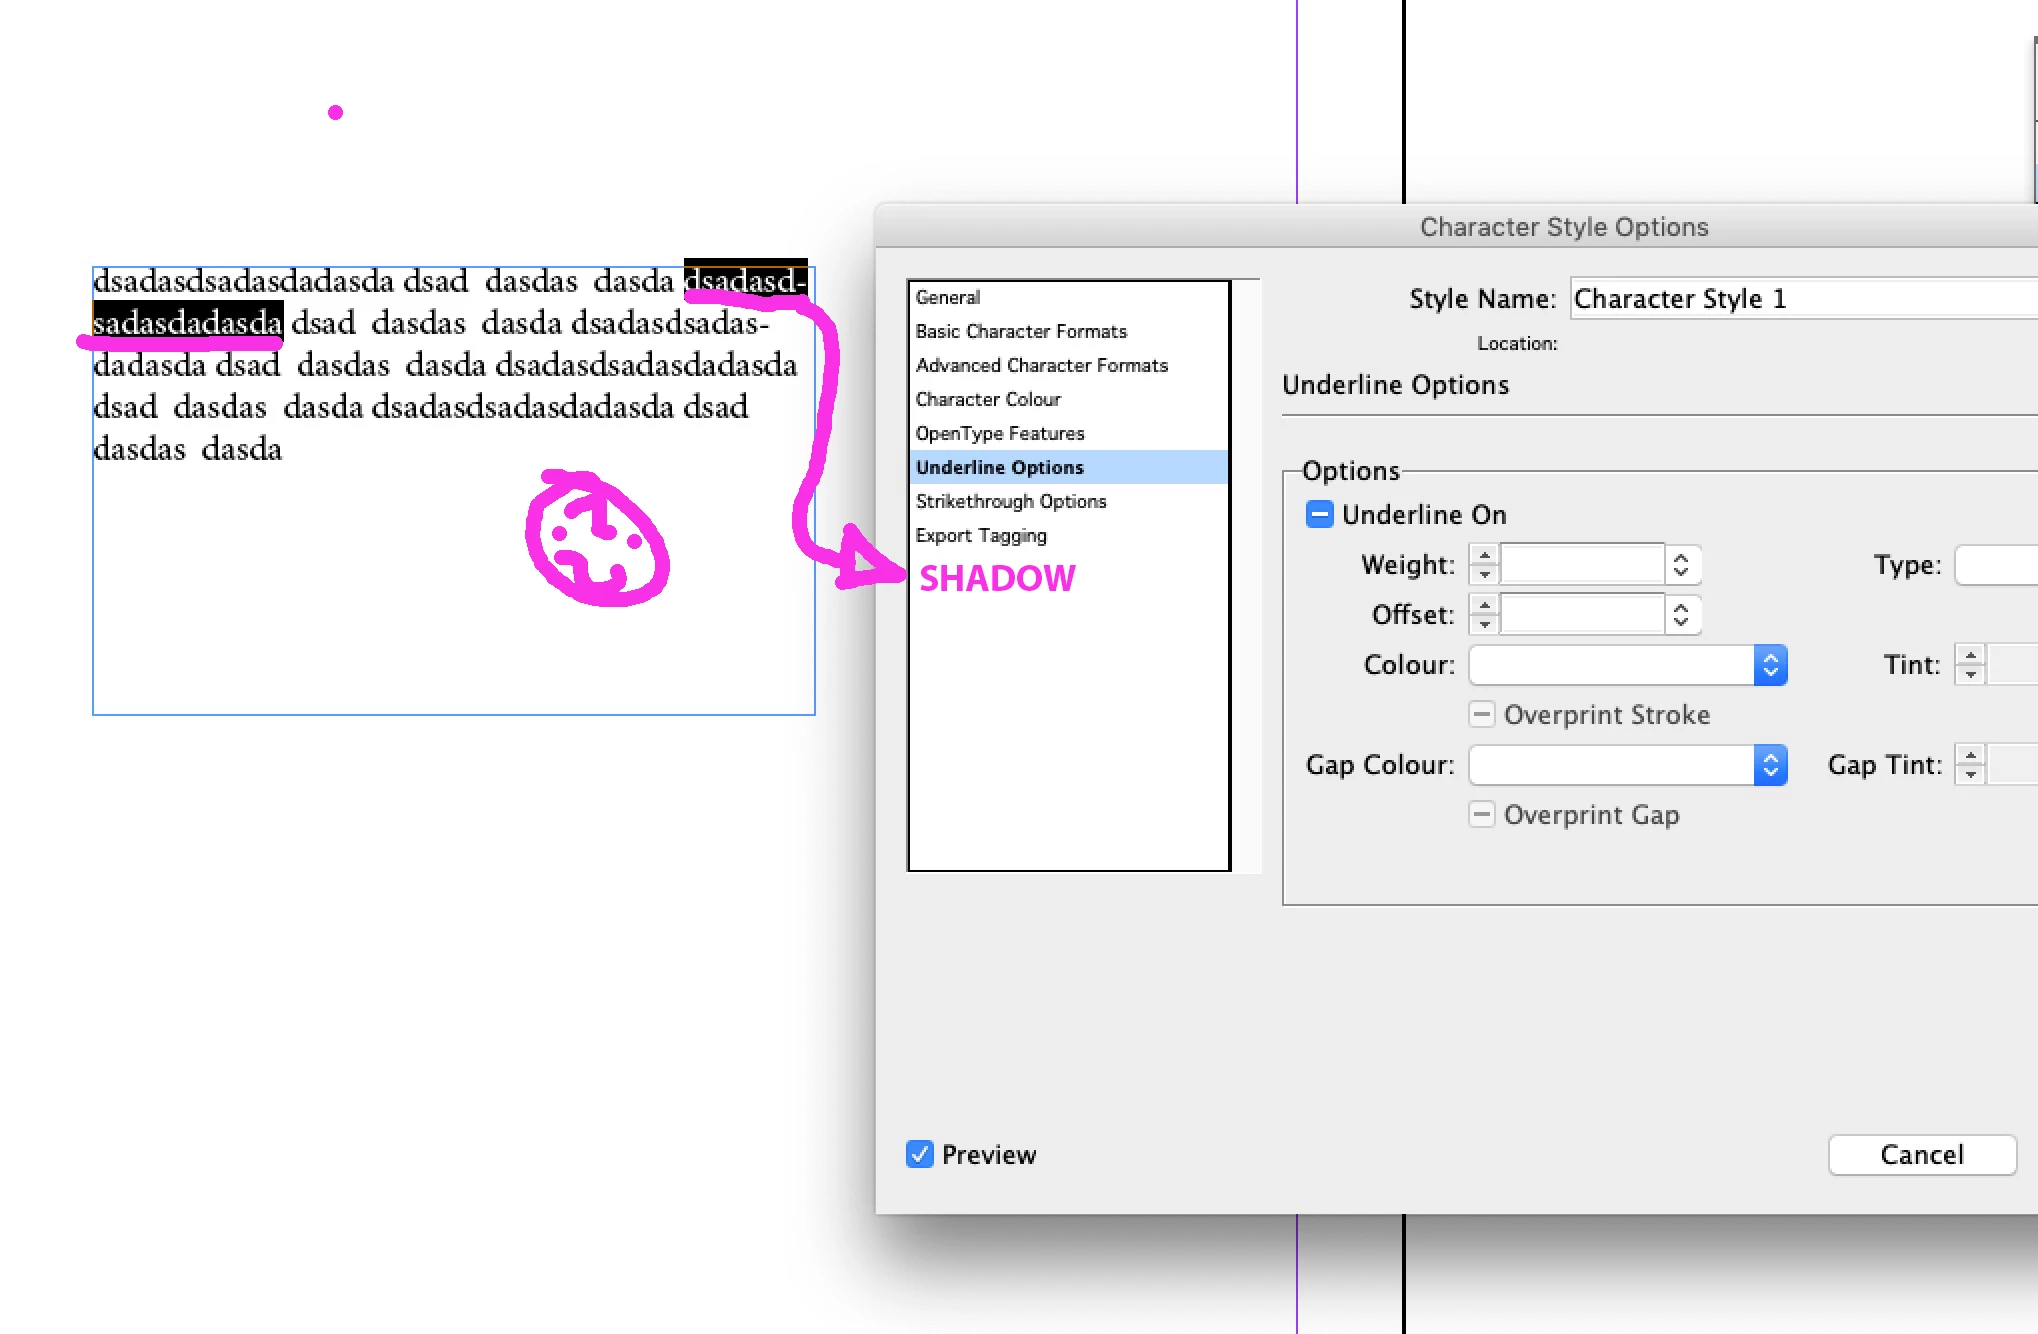2038x1334 pixels.
Task: Increase Tint value with up arrow
Action: [x=1970, y=655]
